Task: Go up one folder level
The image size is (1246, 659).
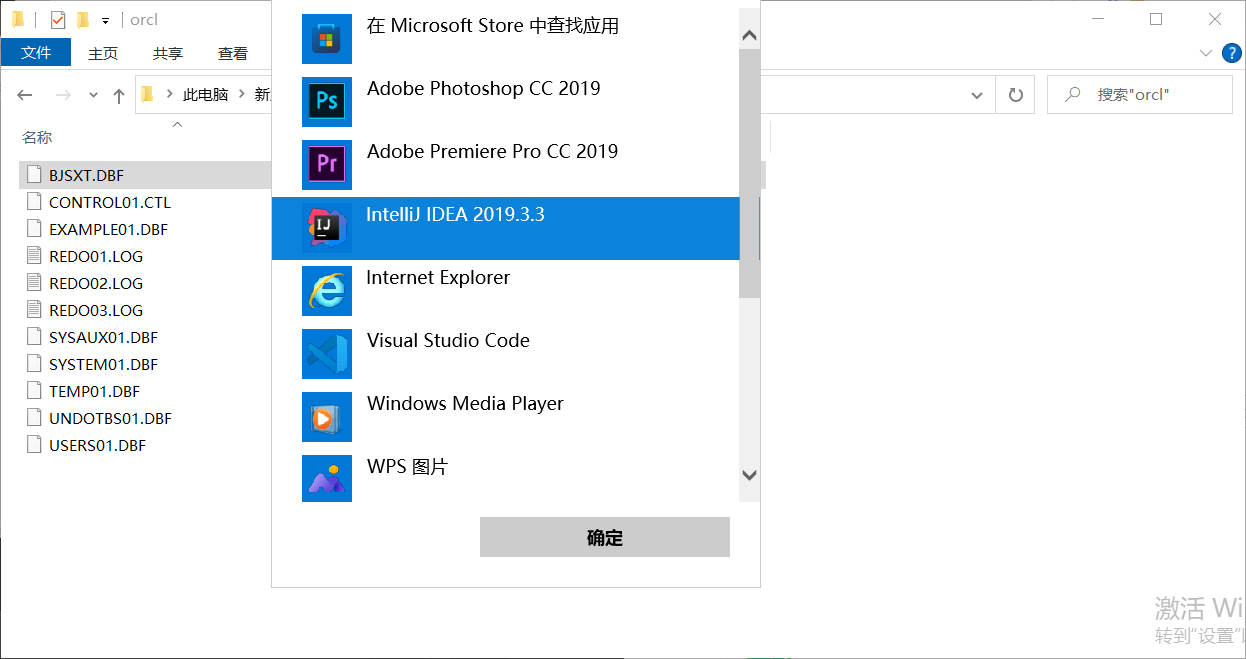Action: point(119,95)
